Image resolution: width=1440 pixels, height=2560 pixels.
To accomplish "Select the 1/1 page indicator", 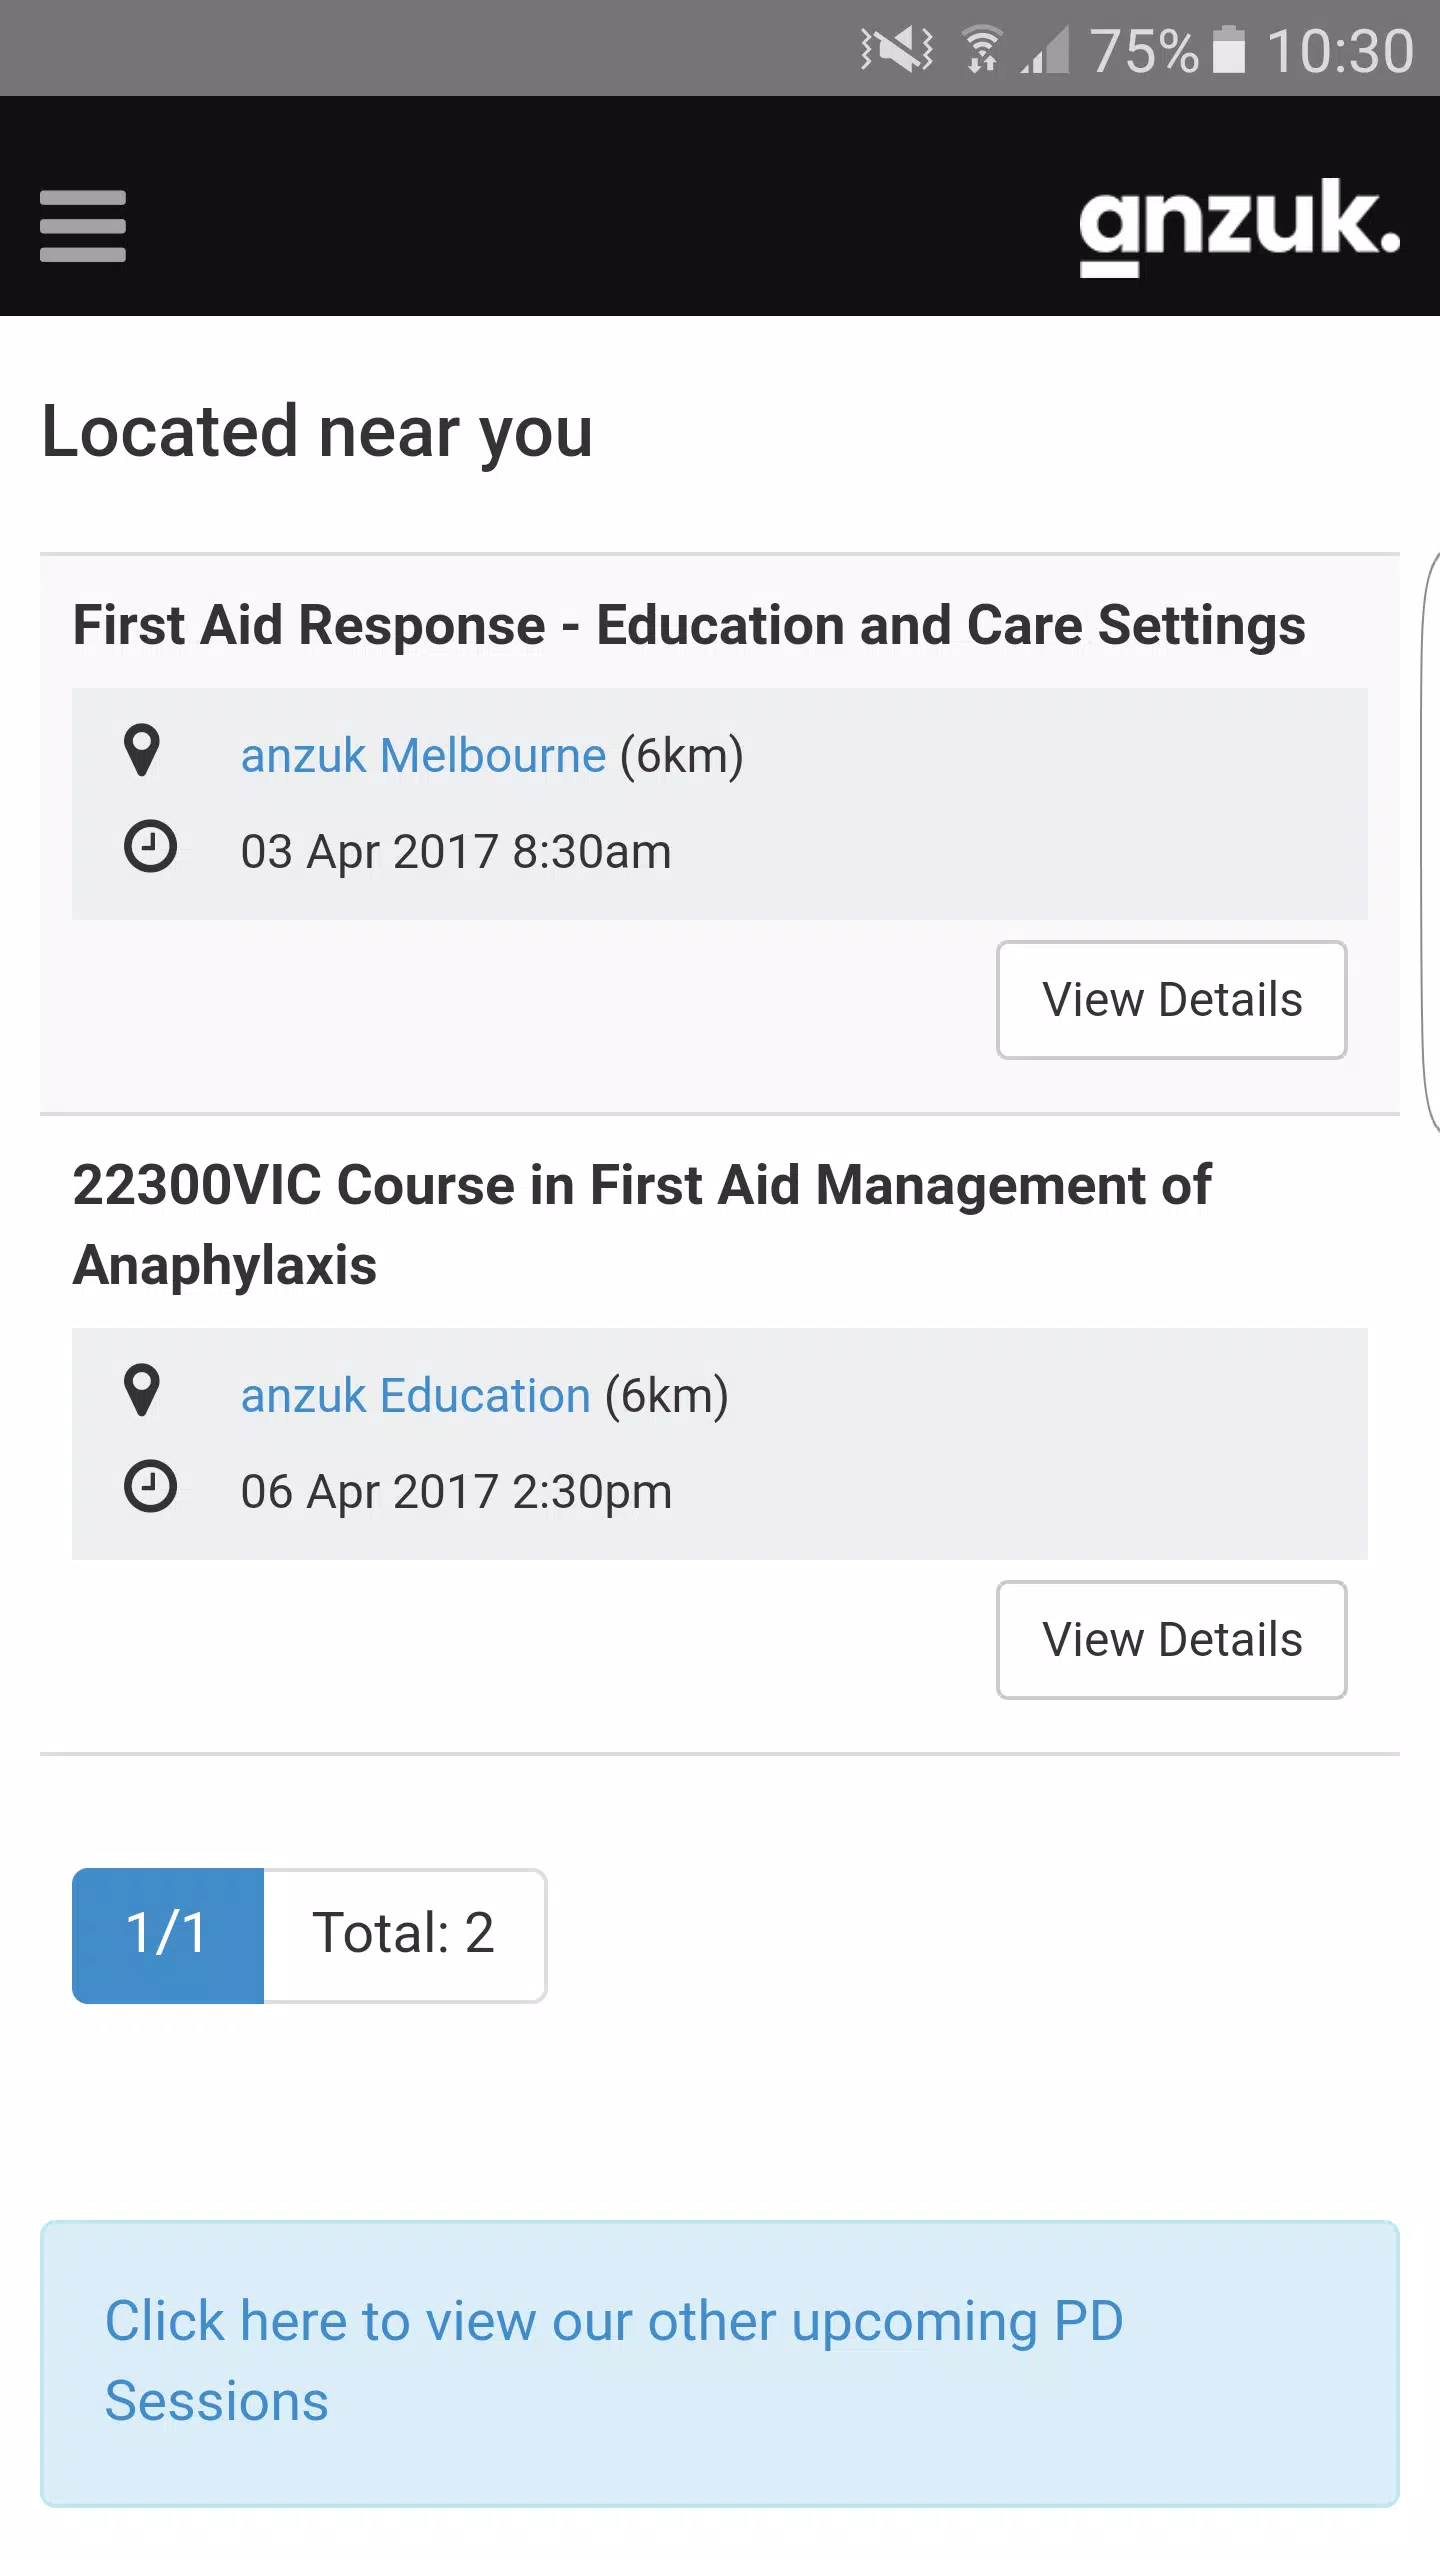I will pyautogui.click(x=168, y=1935).
